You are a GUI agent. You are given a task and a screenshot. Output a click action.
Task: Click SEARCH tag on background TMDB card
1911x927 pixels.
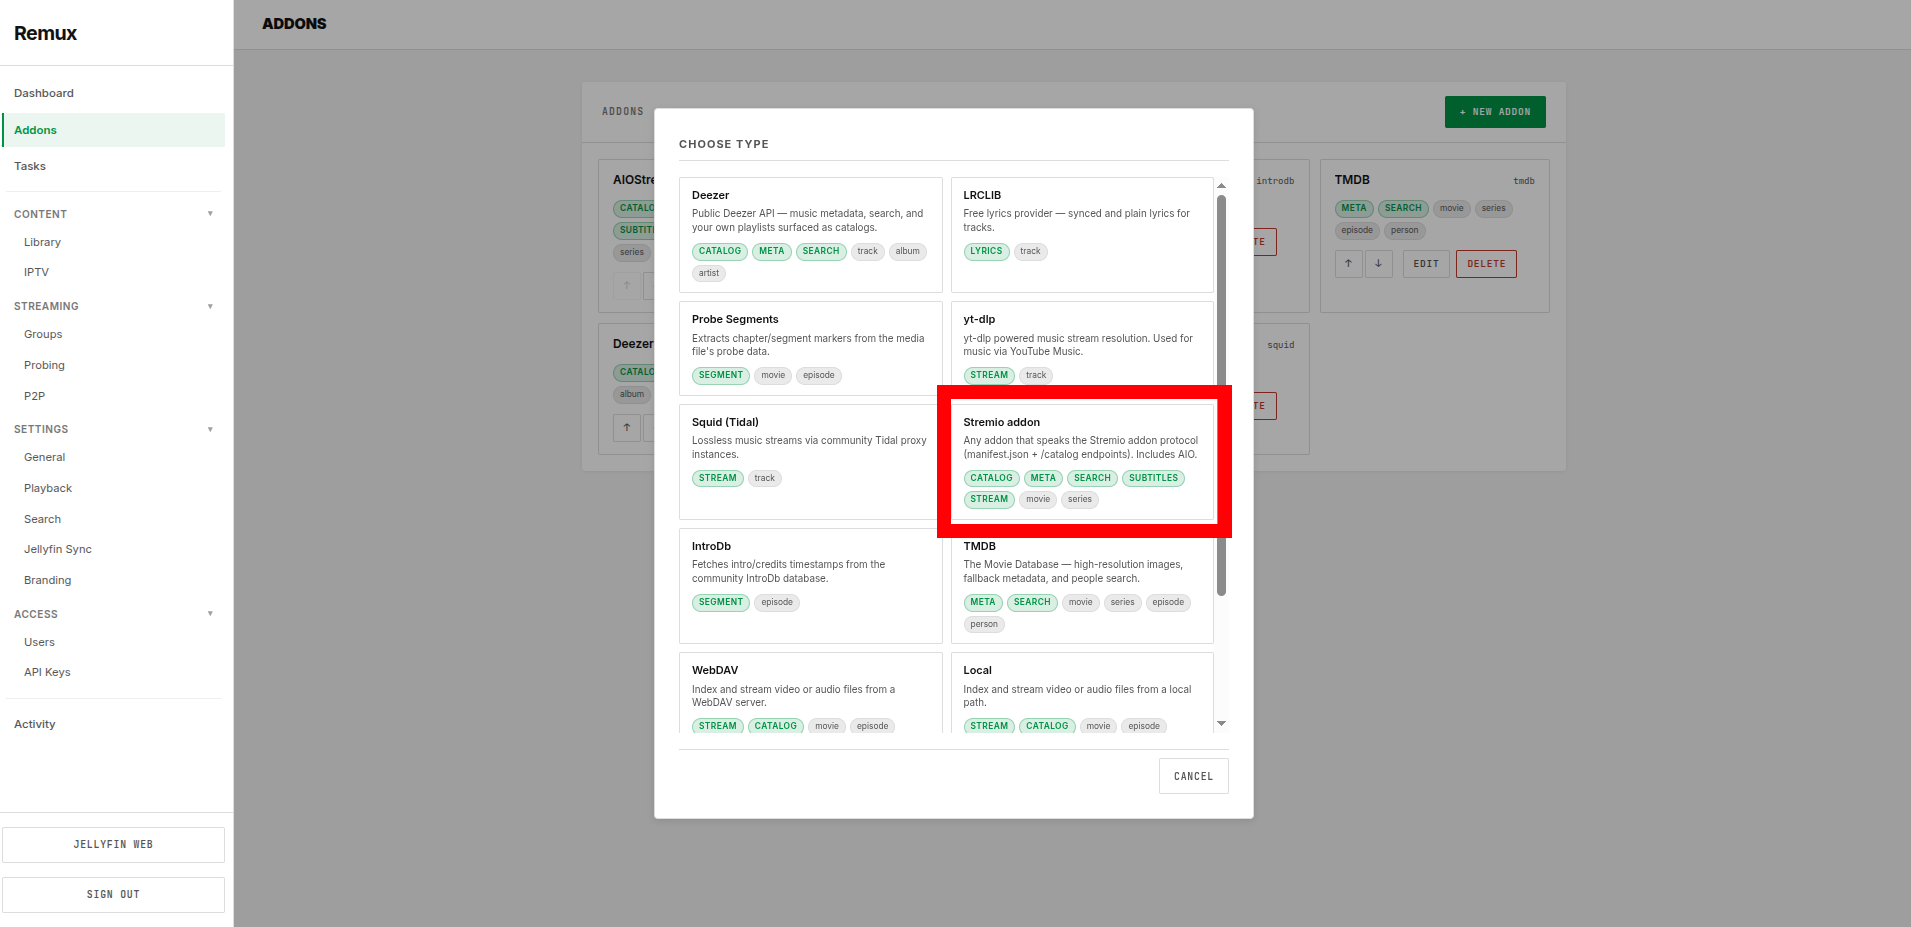(1403, 208)
